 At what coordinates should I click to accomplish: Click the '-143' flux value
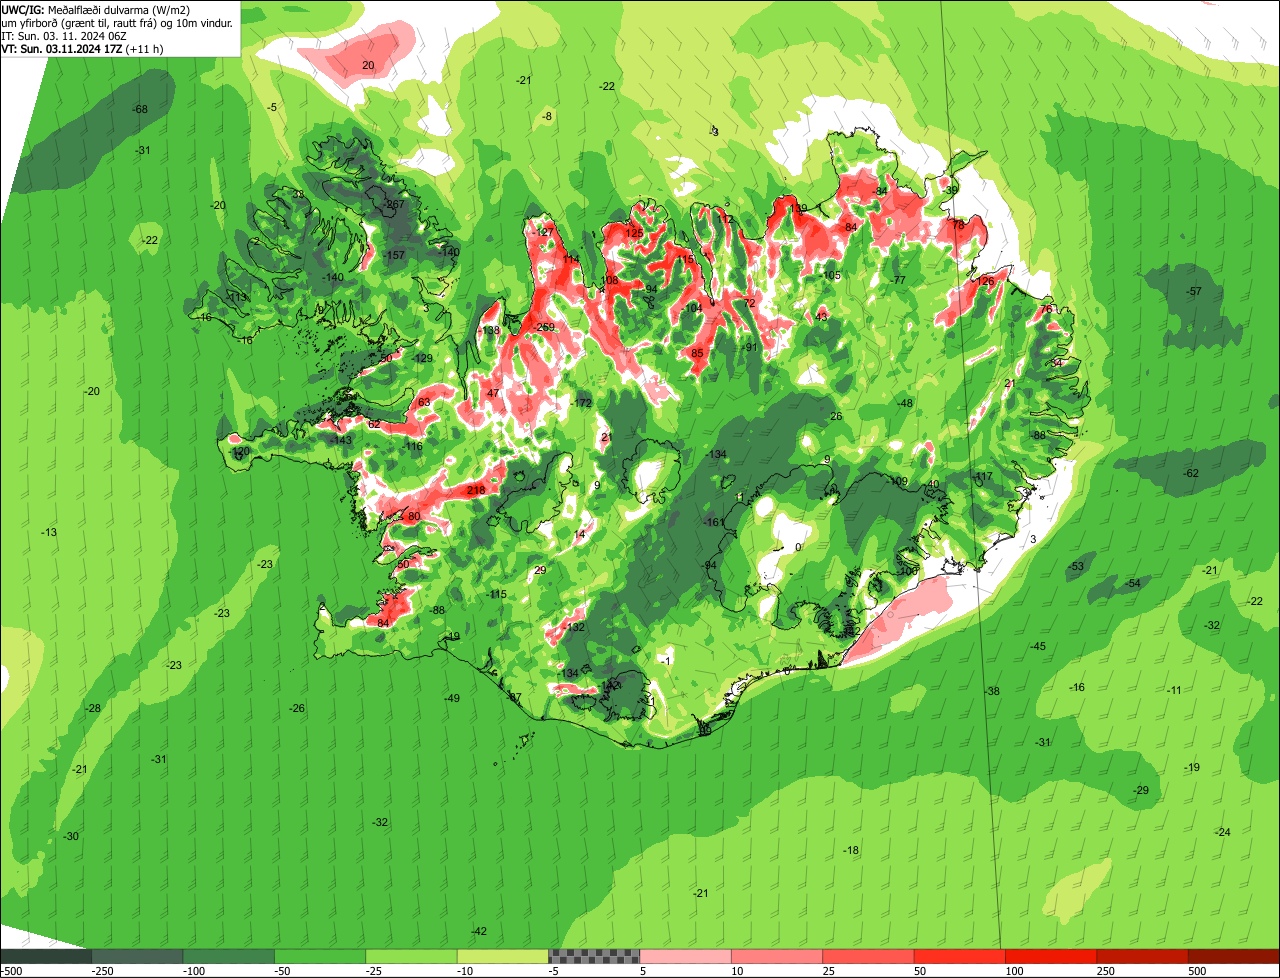tap(343, 441)
